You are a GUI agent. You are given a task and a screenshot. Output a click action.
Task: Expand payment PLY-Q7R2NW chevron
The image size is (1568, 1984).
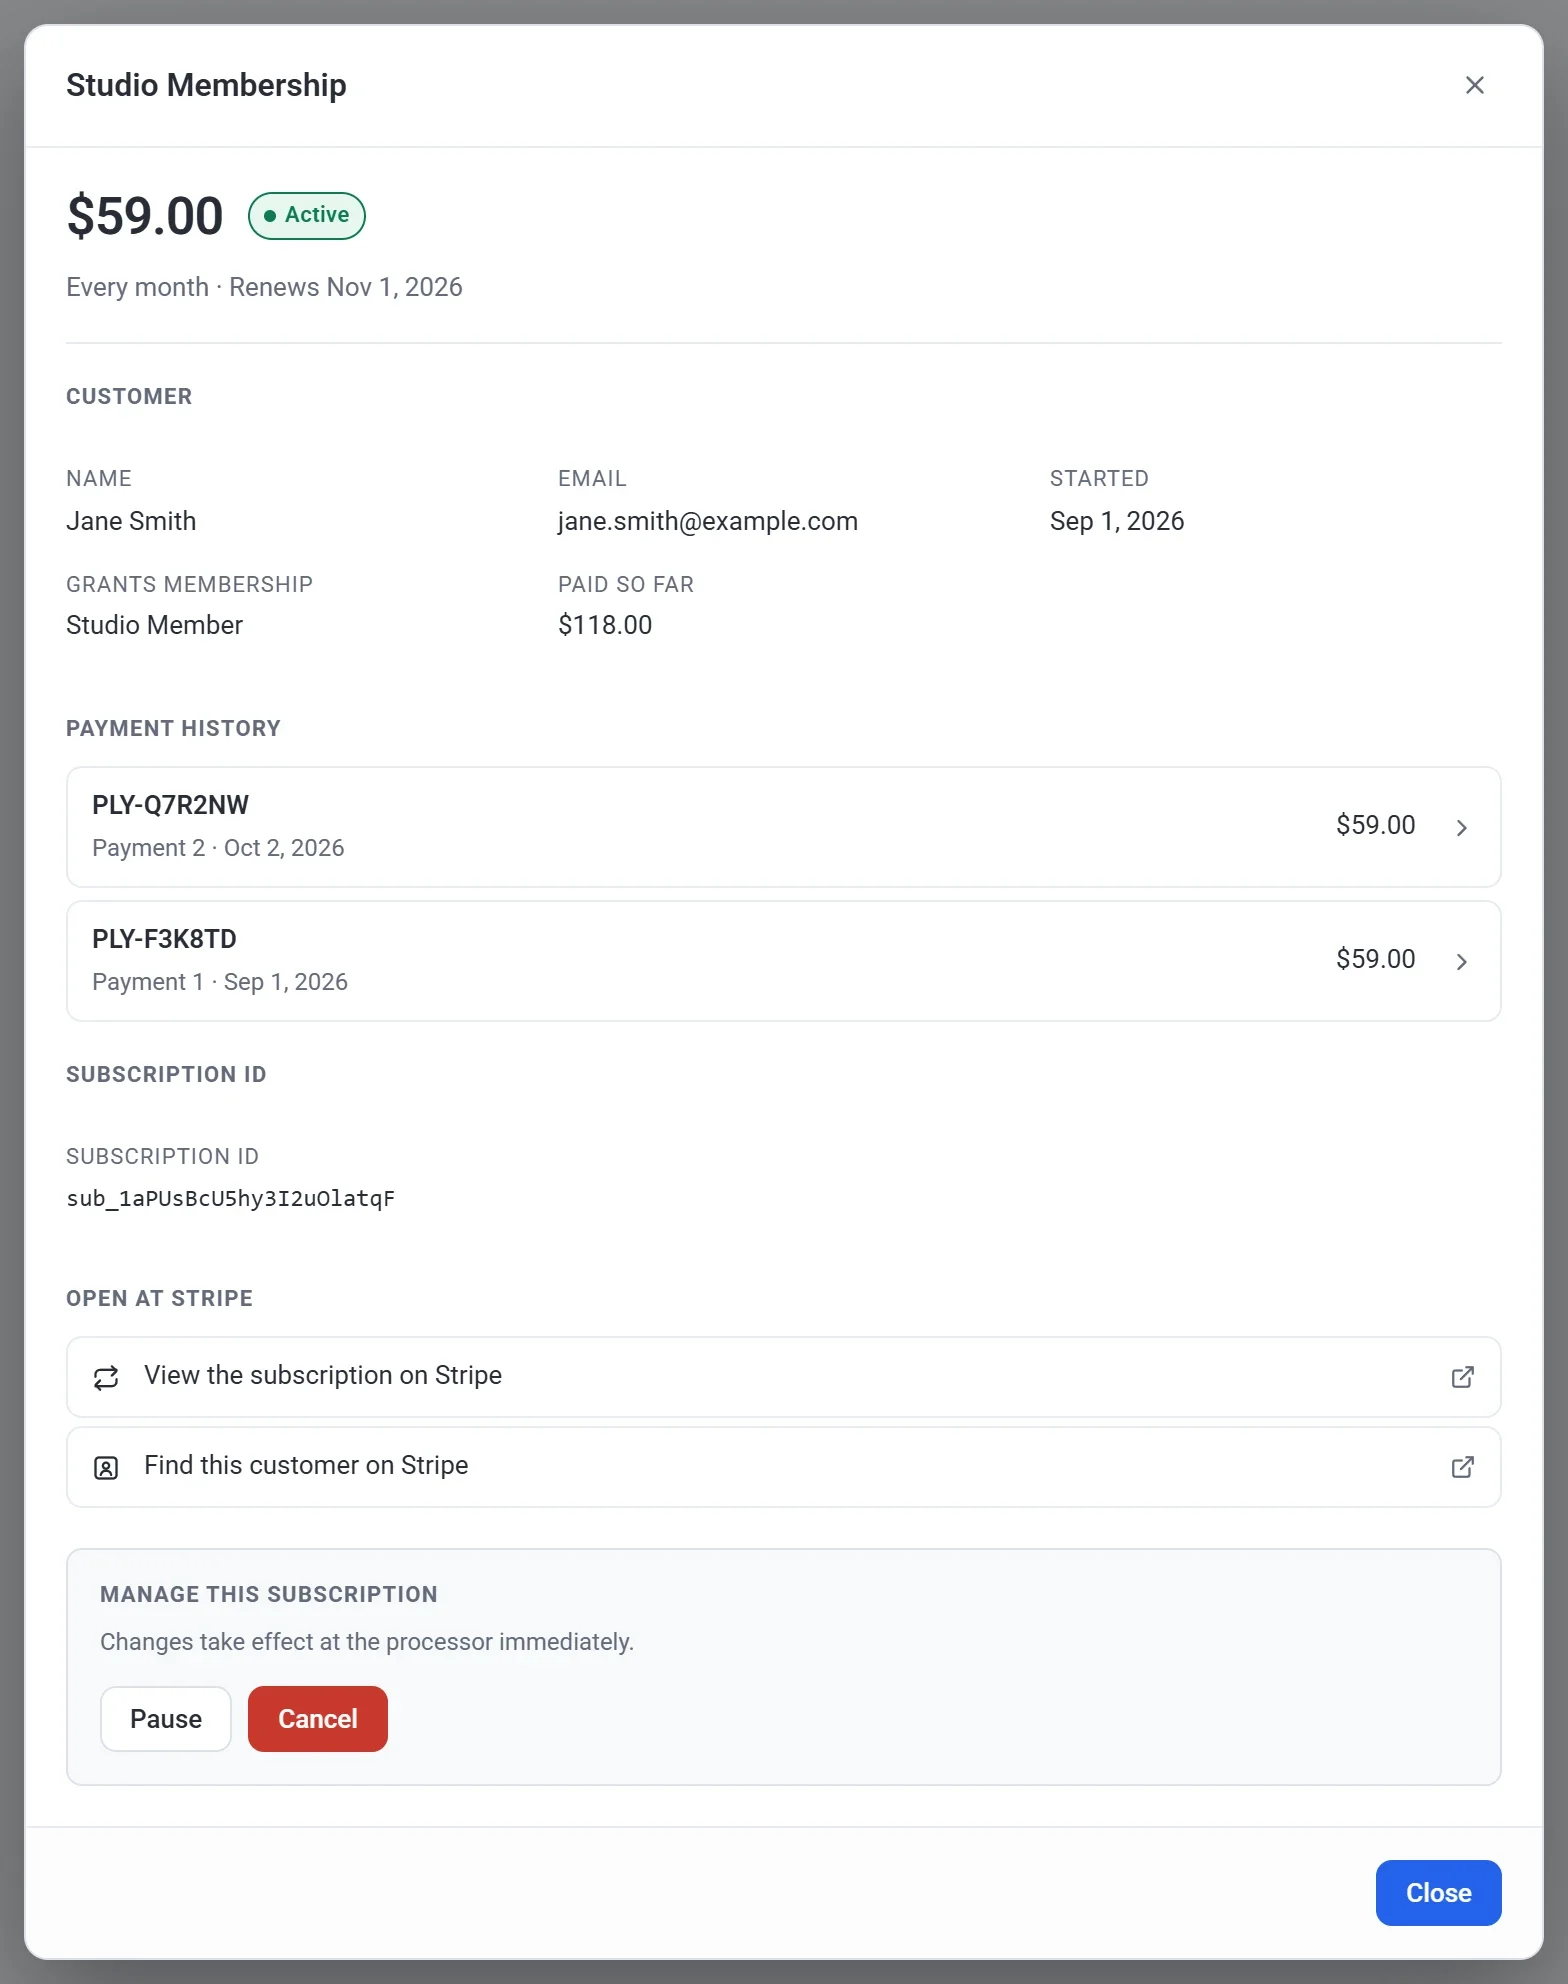click(1462, 827)
